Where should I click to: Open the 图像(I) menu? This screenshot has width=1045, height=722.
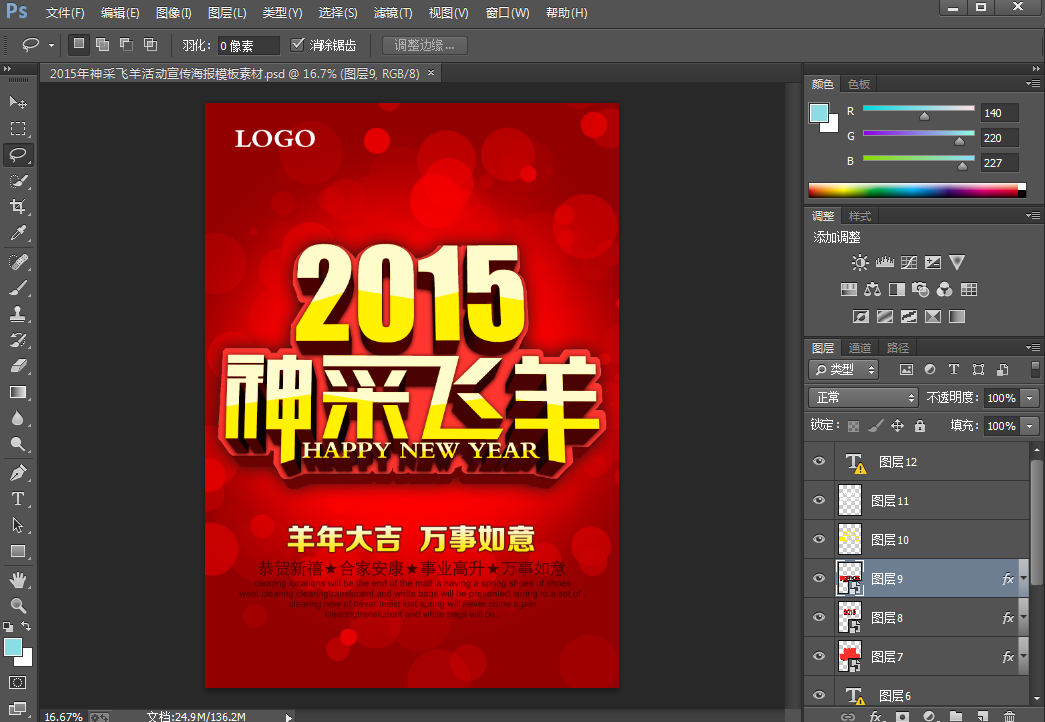(173, 13)
